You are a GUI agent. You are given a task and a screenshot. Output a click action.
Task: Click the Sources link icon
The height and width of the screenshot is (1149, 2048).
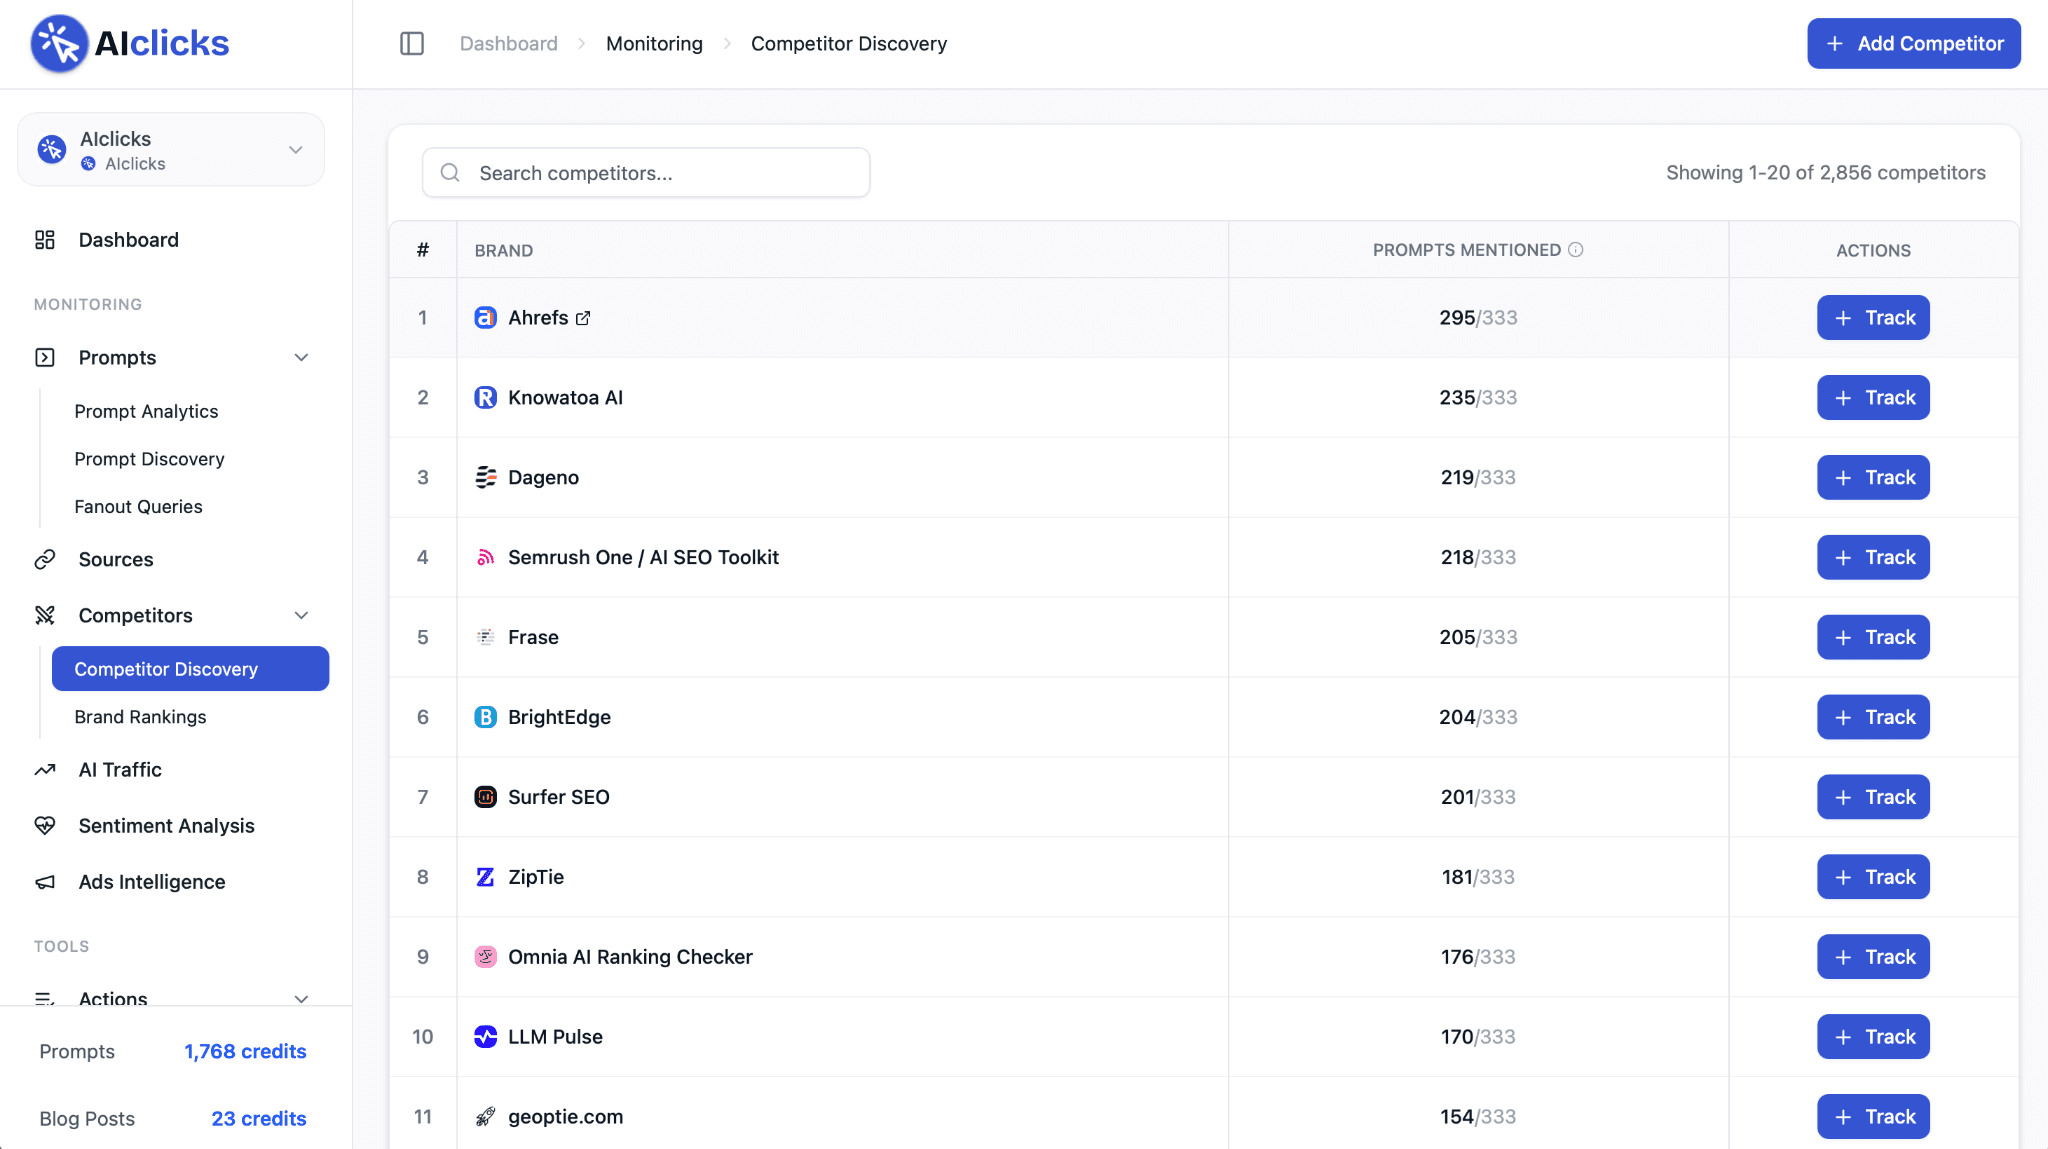[45, 559]
